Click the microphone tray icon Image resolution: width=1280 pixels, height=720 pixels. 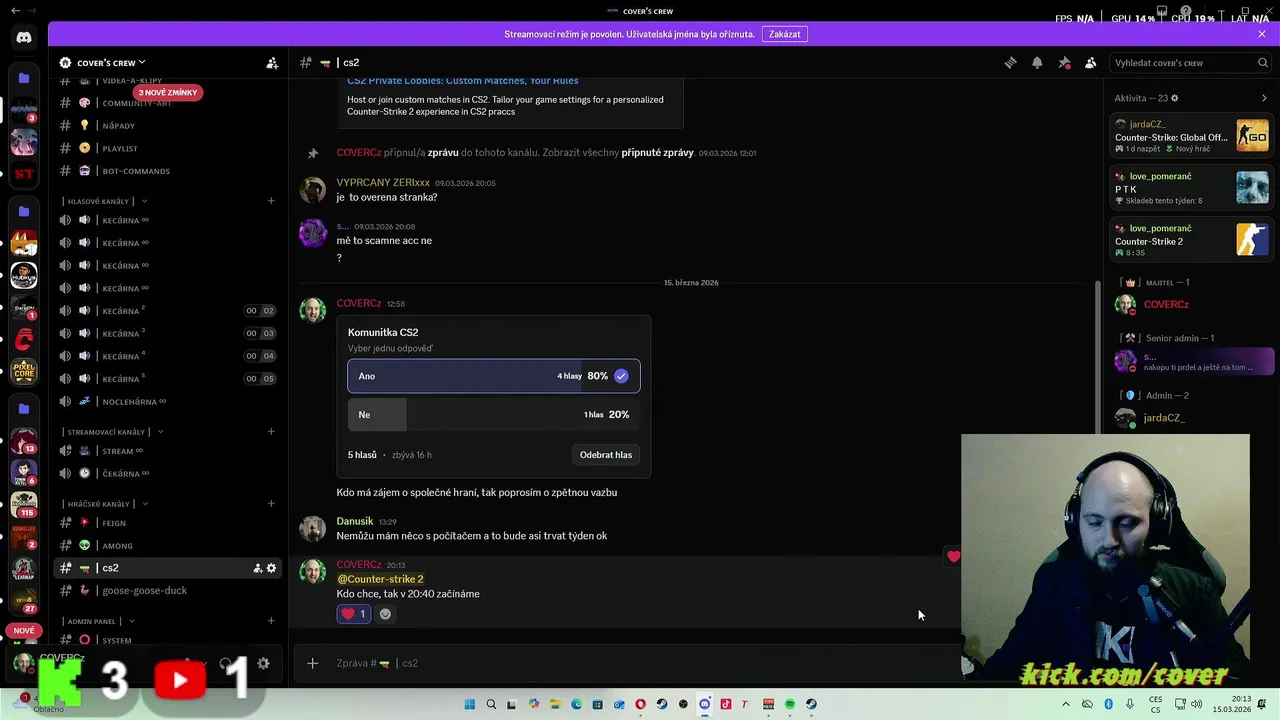(x=1130, y=704)
